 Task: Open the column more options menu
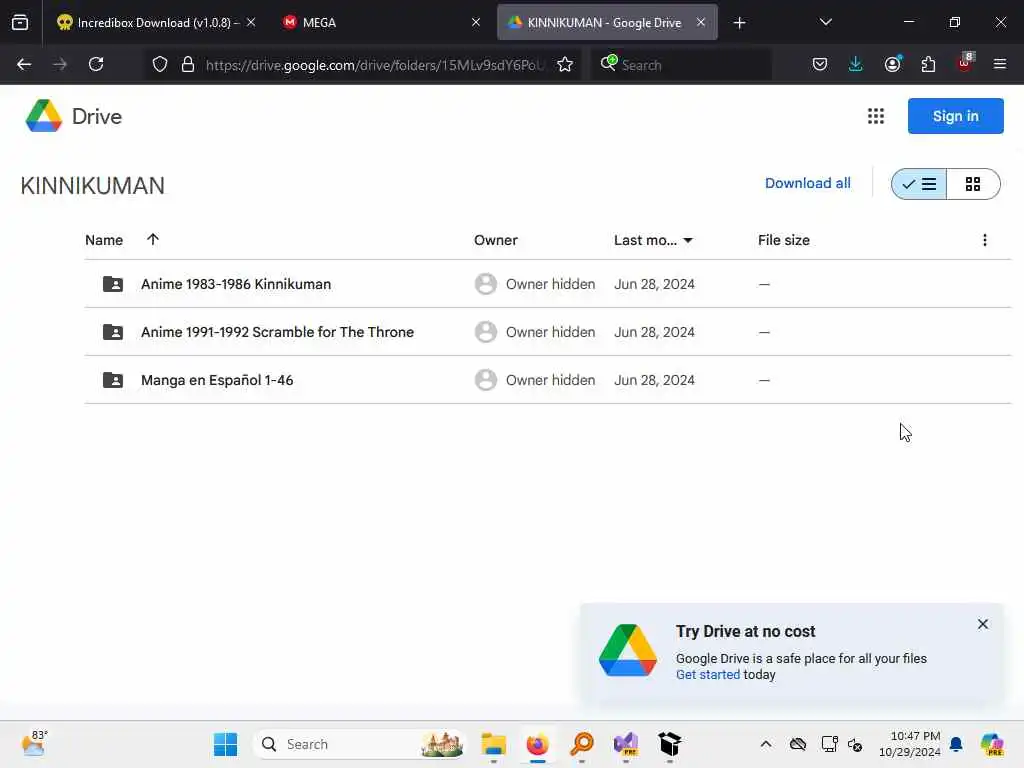(x=984, y=240)
